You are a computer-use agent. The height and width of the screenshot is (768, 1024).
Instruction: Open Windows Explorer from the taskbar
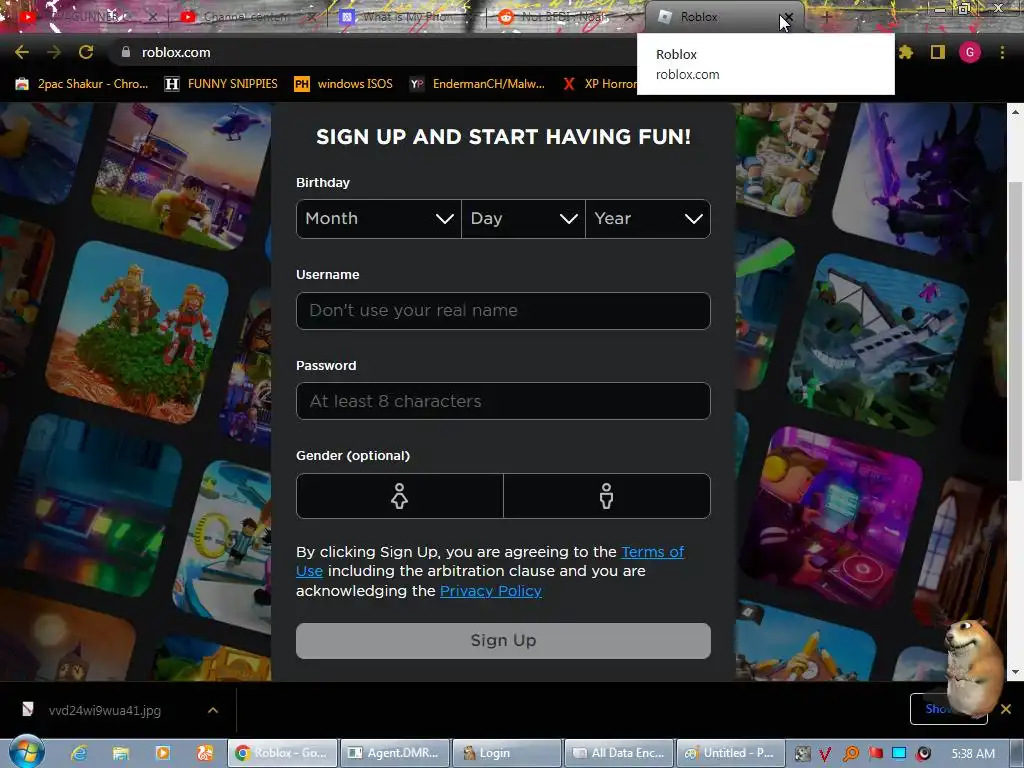click(121, 753)
